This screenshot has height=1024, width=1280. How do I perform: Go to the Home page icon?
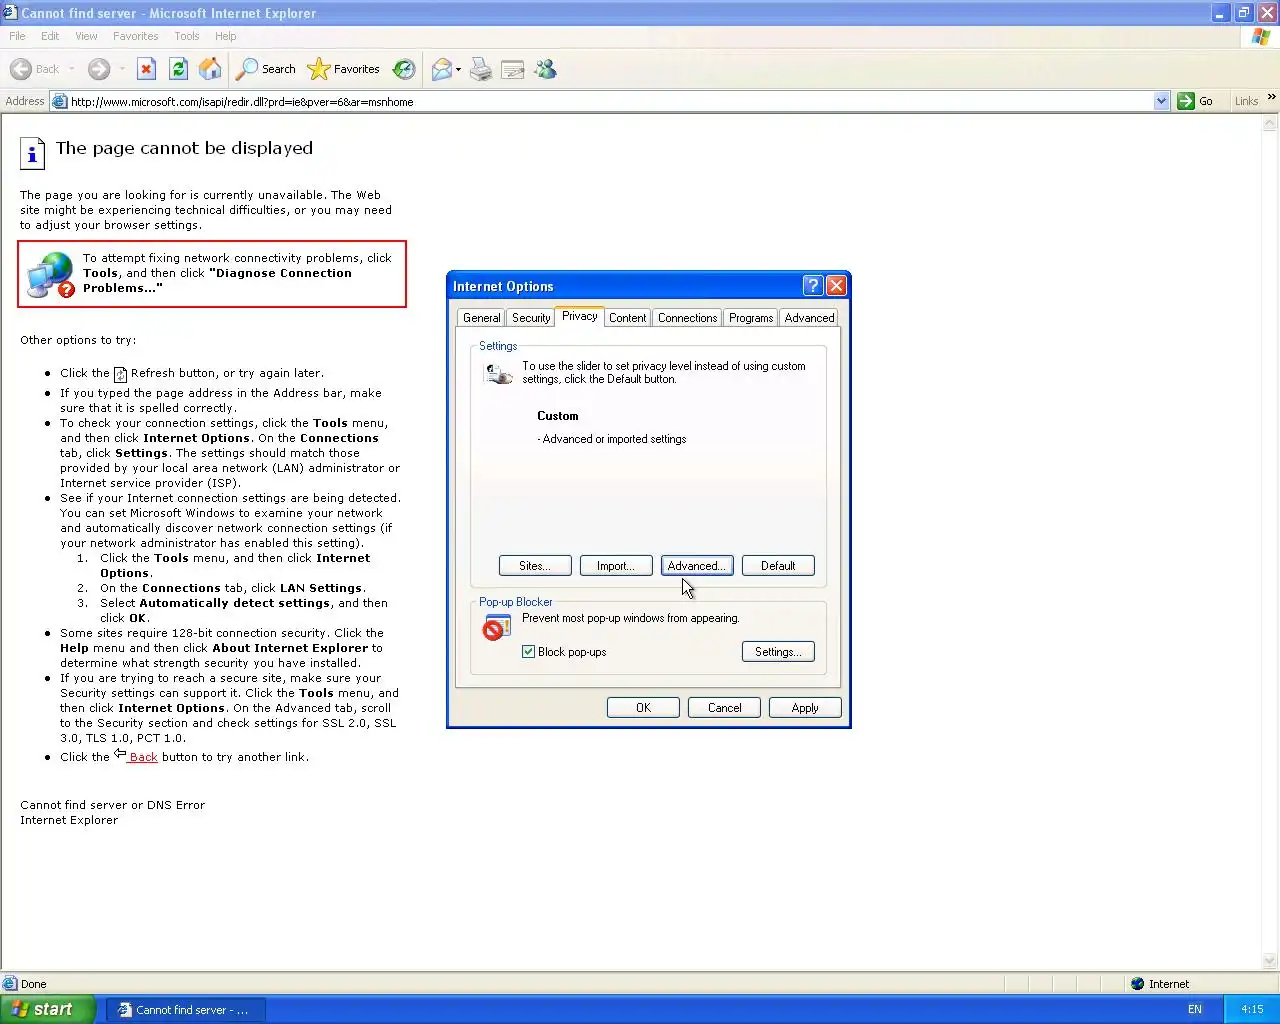210,69
